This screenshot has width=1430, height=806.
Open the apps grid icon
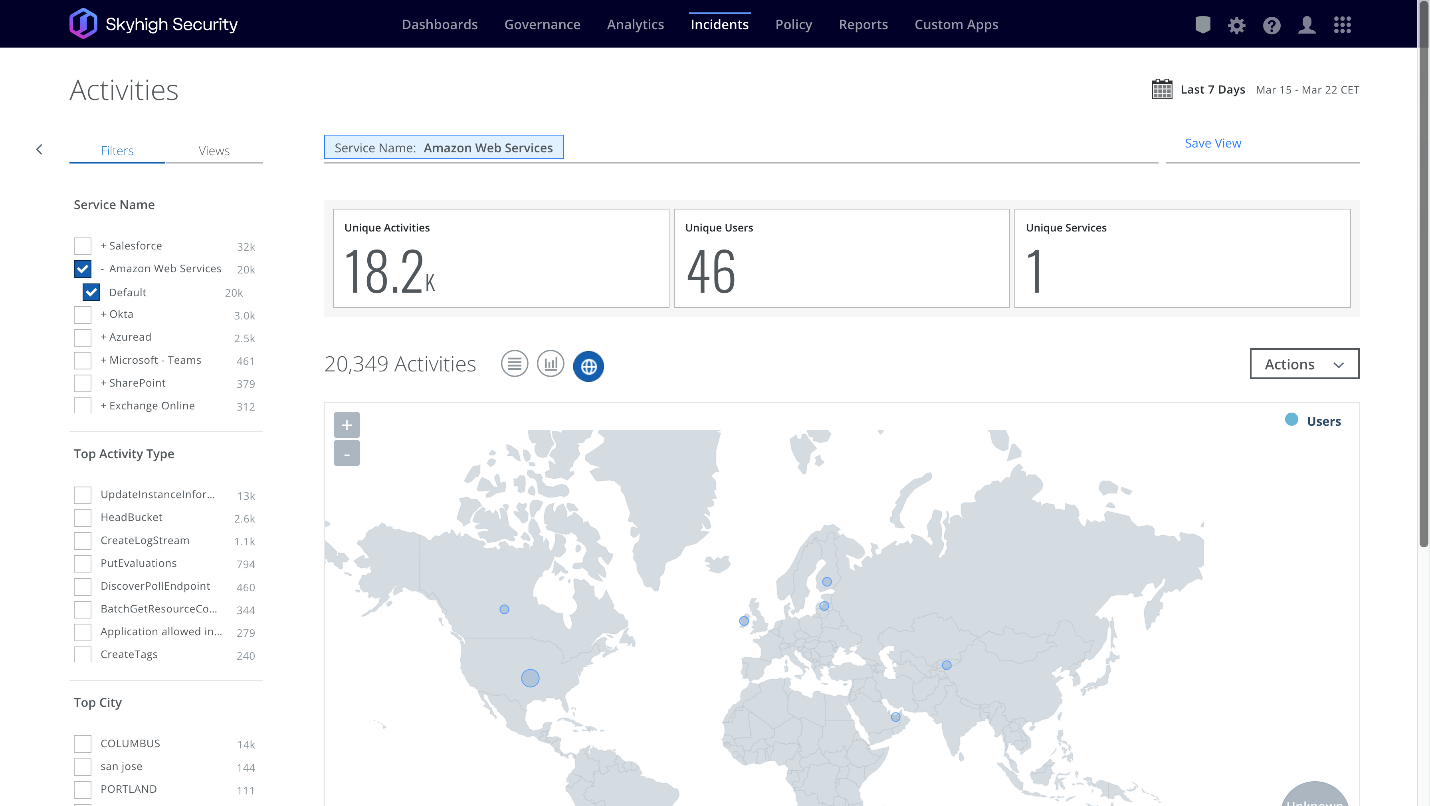point(1343,25)
